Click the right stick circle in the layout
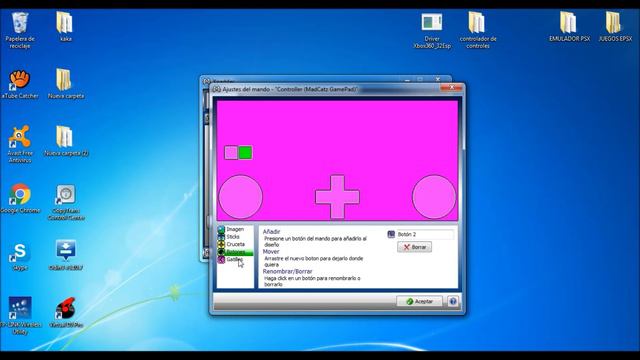This screenshot has width=640, height=360. tap(434, 197)
